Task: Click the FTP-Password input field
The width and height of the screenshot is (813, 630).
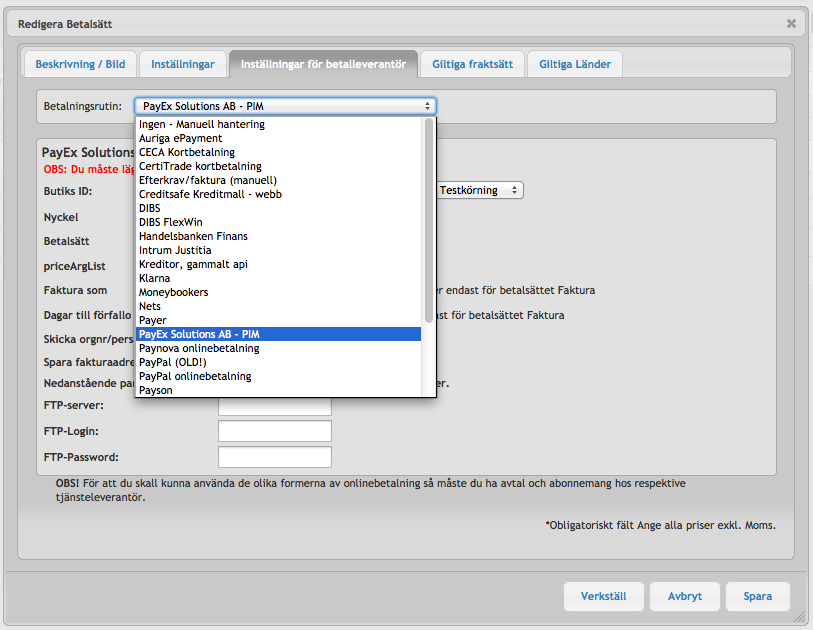Action: 275,457
